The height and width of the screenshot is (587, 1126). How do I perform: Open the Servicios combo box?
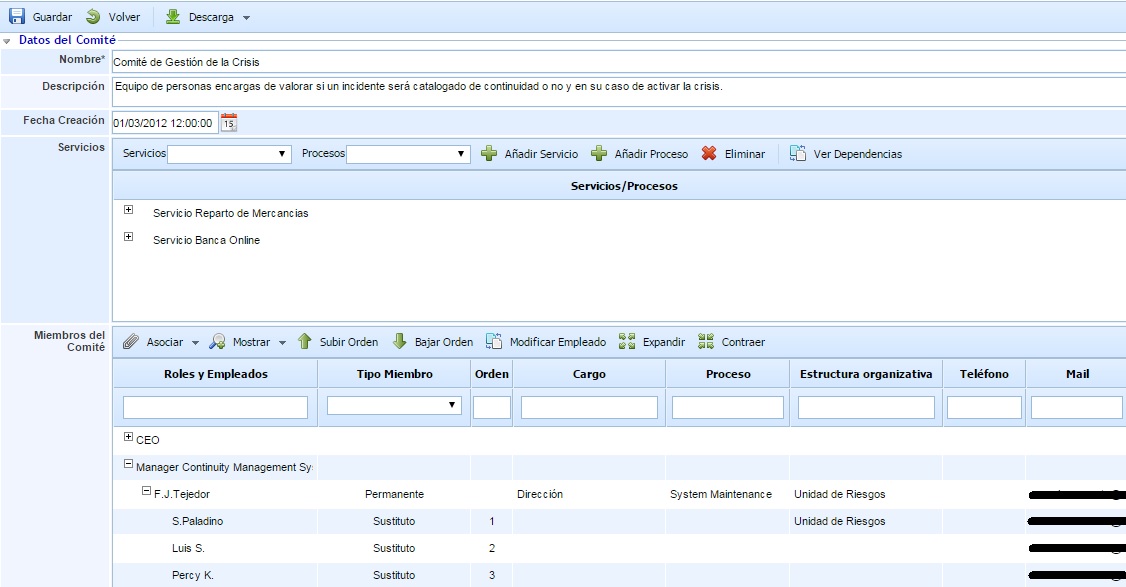229,154
